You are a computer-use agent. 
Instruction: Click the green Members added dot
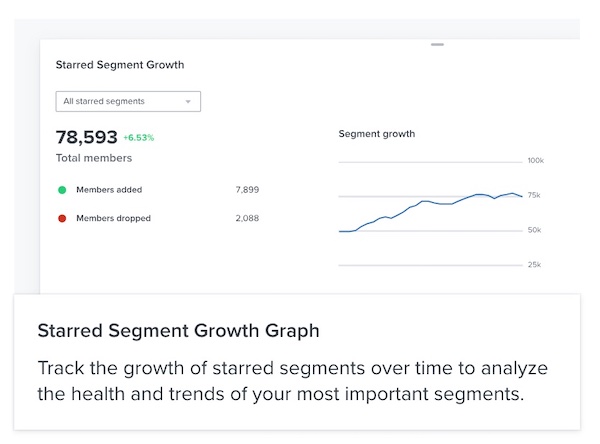point(62,189)
